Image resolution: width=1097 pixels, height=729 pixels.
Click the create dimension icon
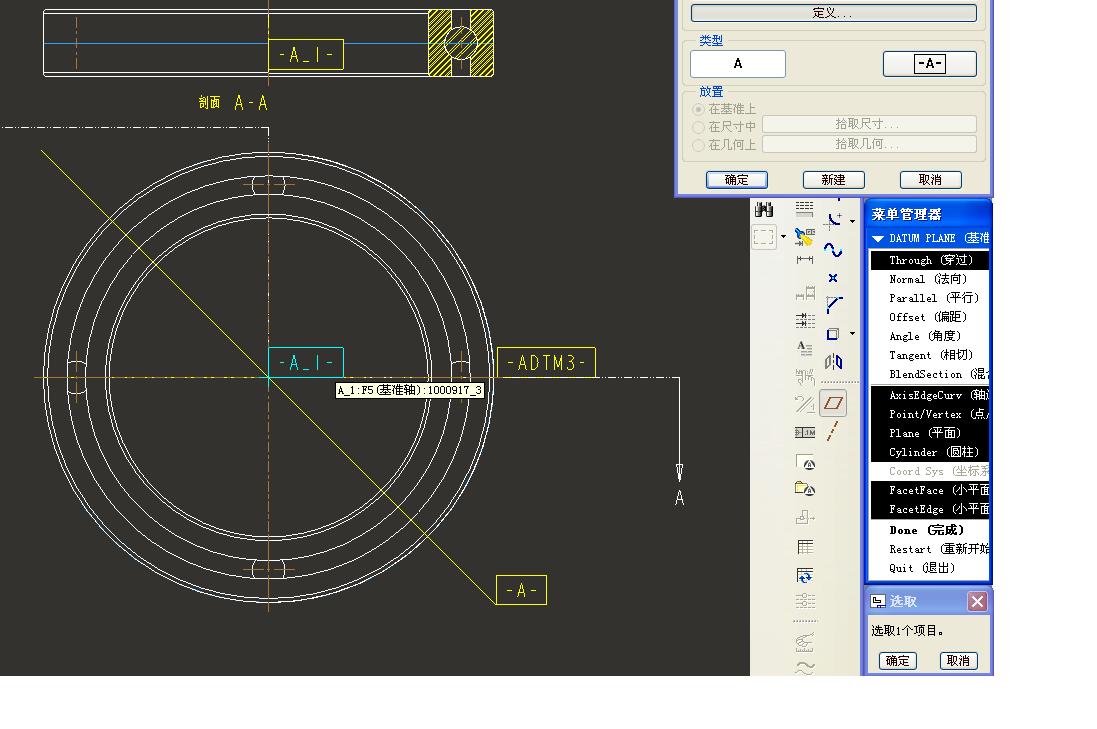click(805, 260)
